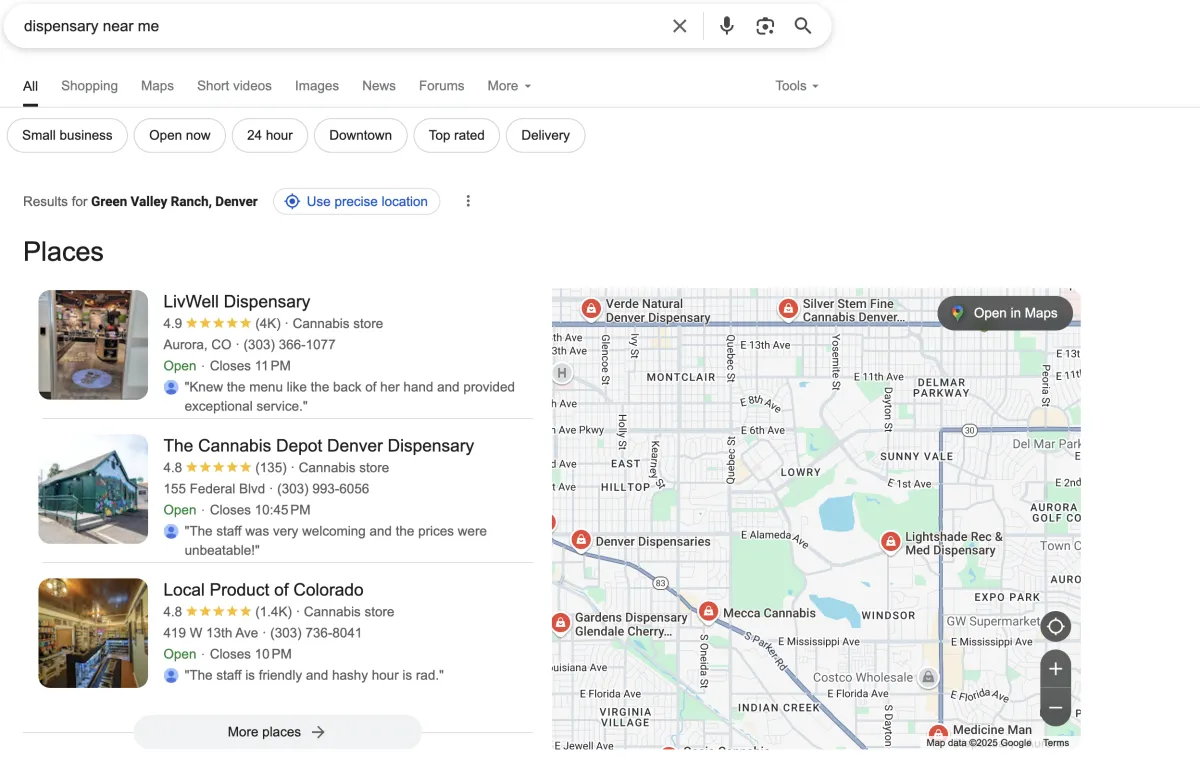Image resolution: width=1200 pixels, height=784 pixels.
Task: Zoom in the map with plus button
Action: [1055, 668]
